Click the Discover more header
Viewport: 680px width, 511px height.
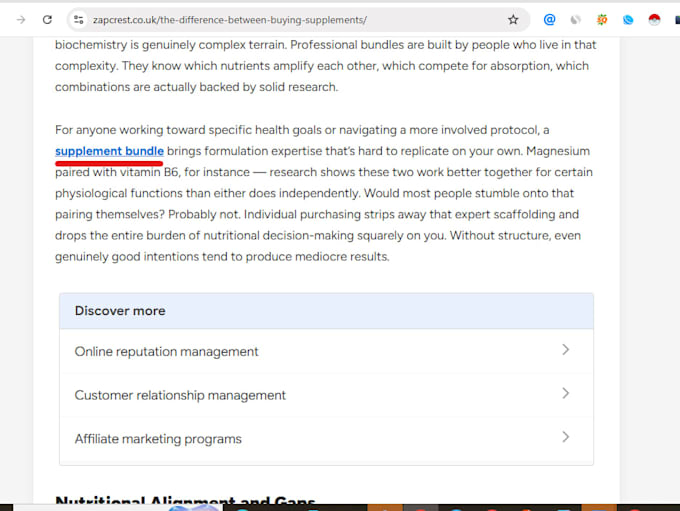click(x=326, y=311)
